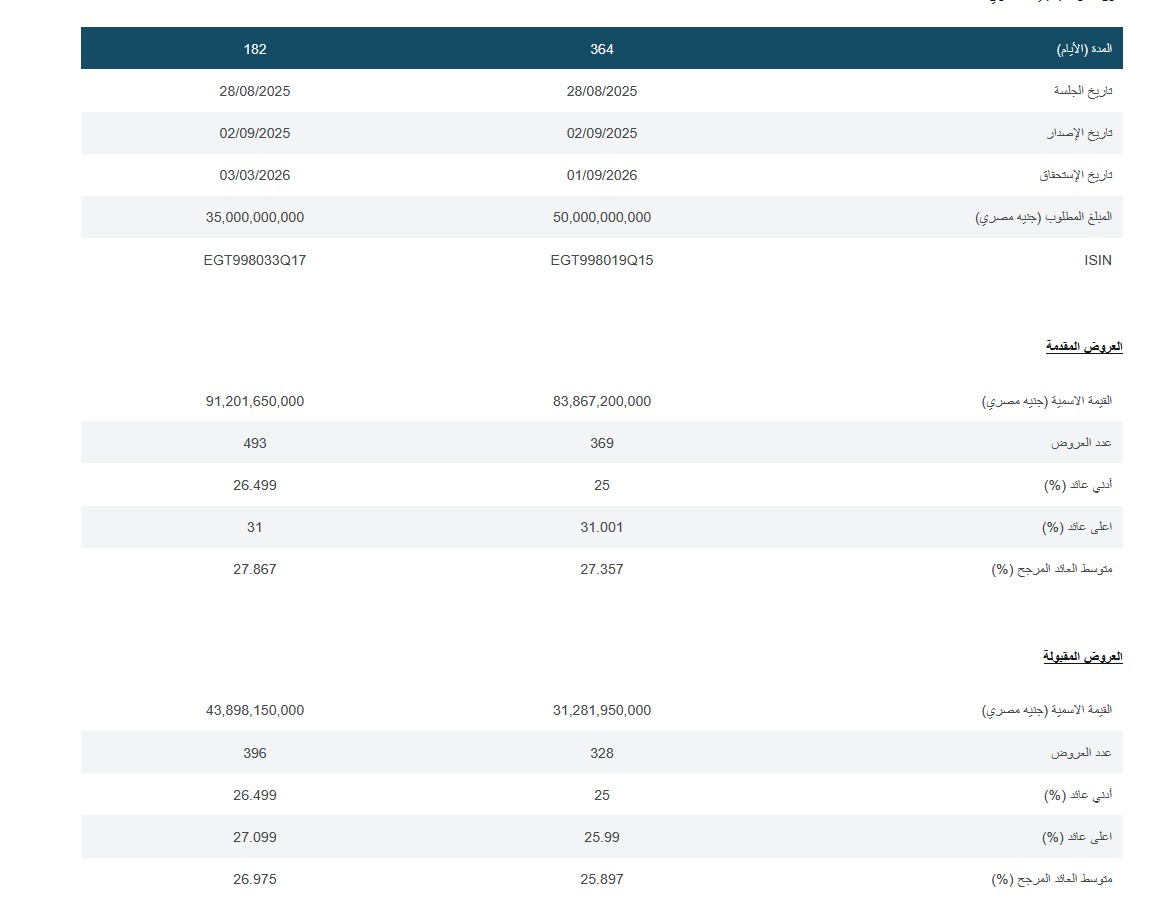Click highest submitted yield 31.001

pyautogui.click(x=602, y=527)
